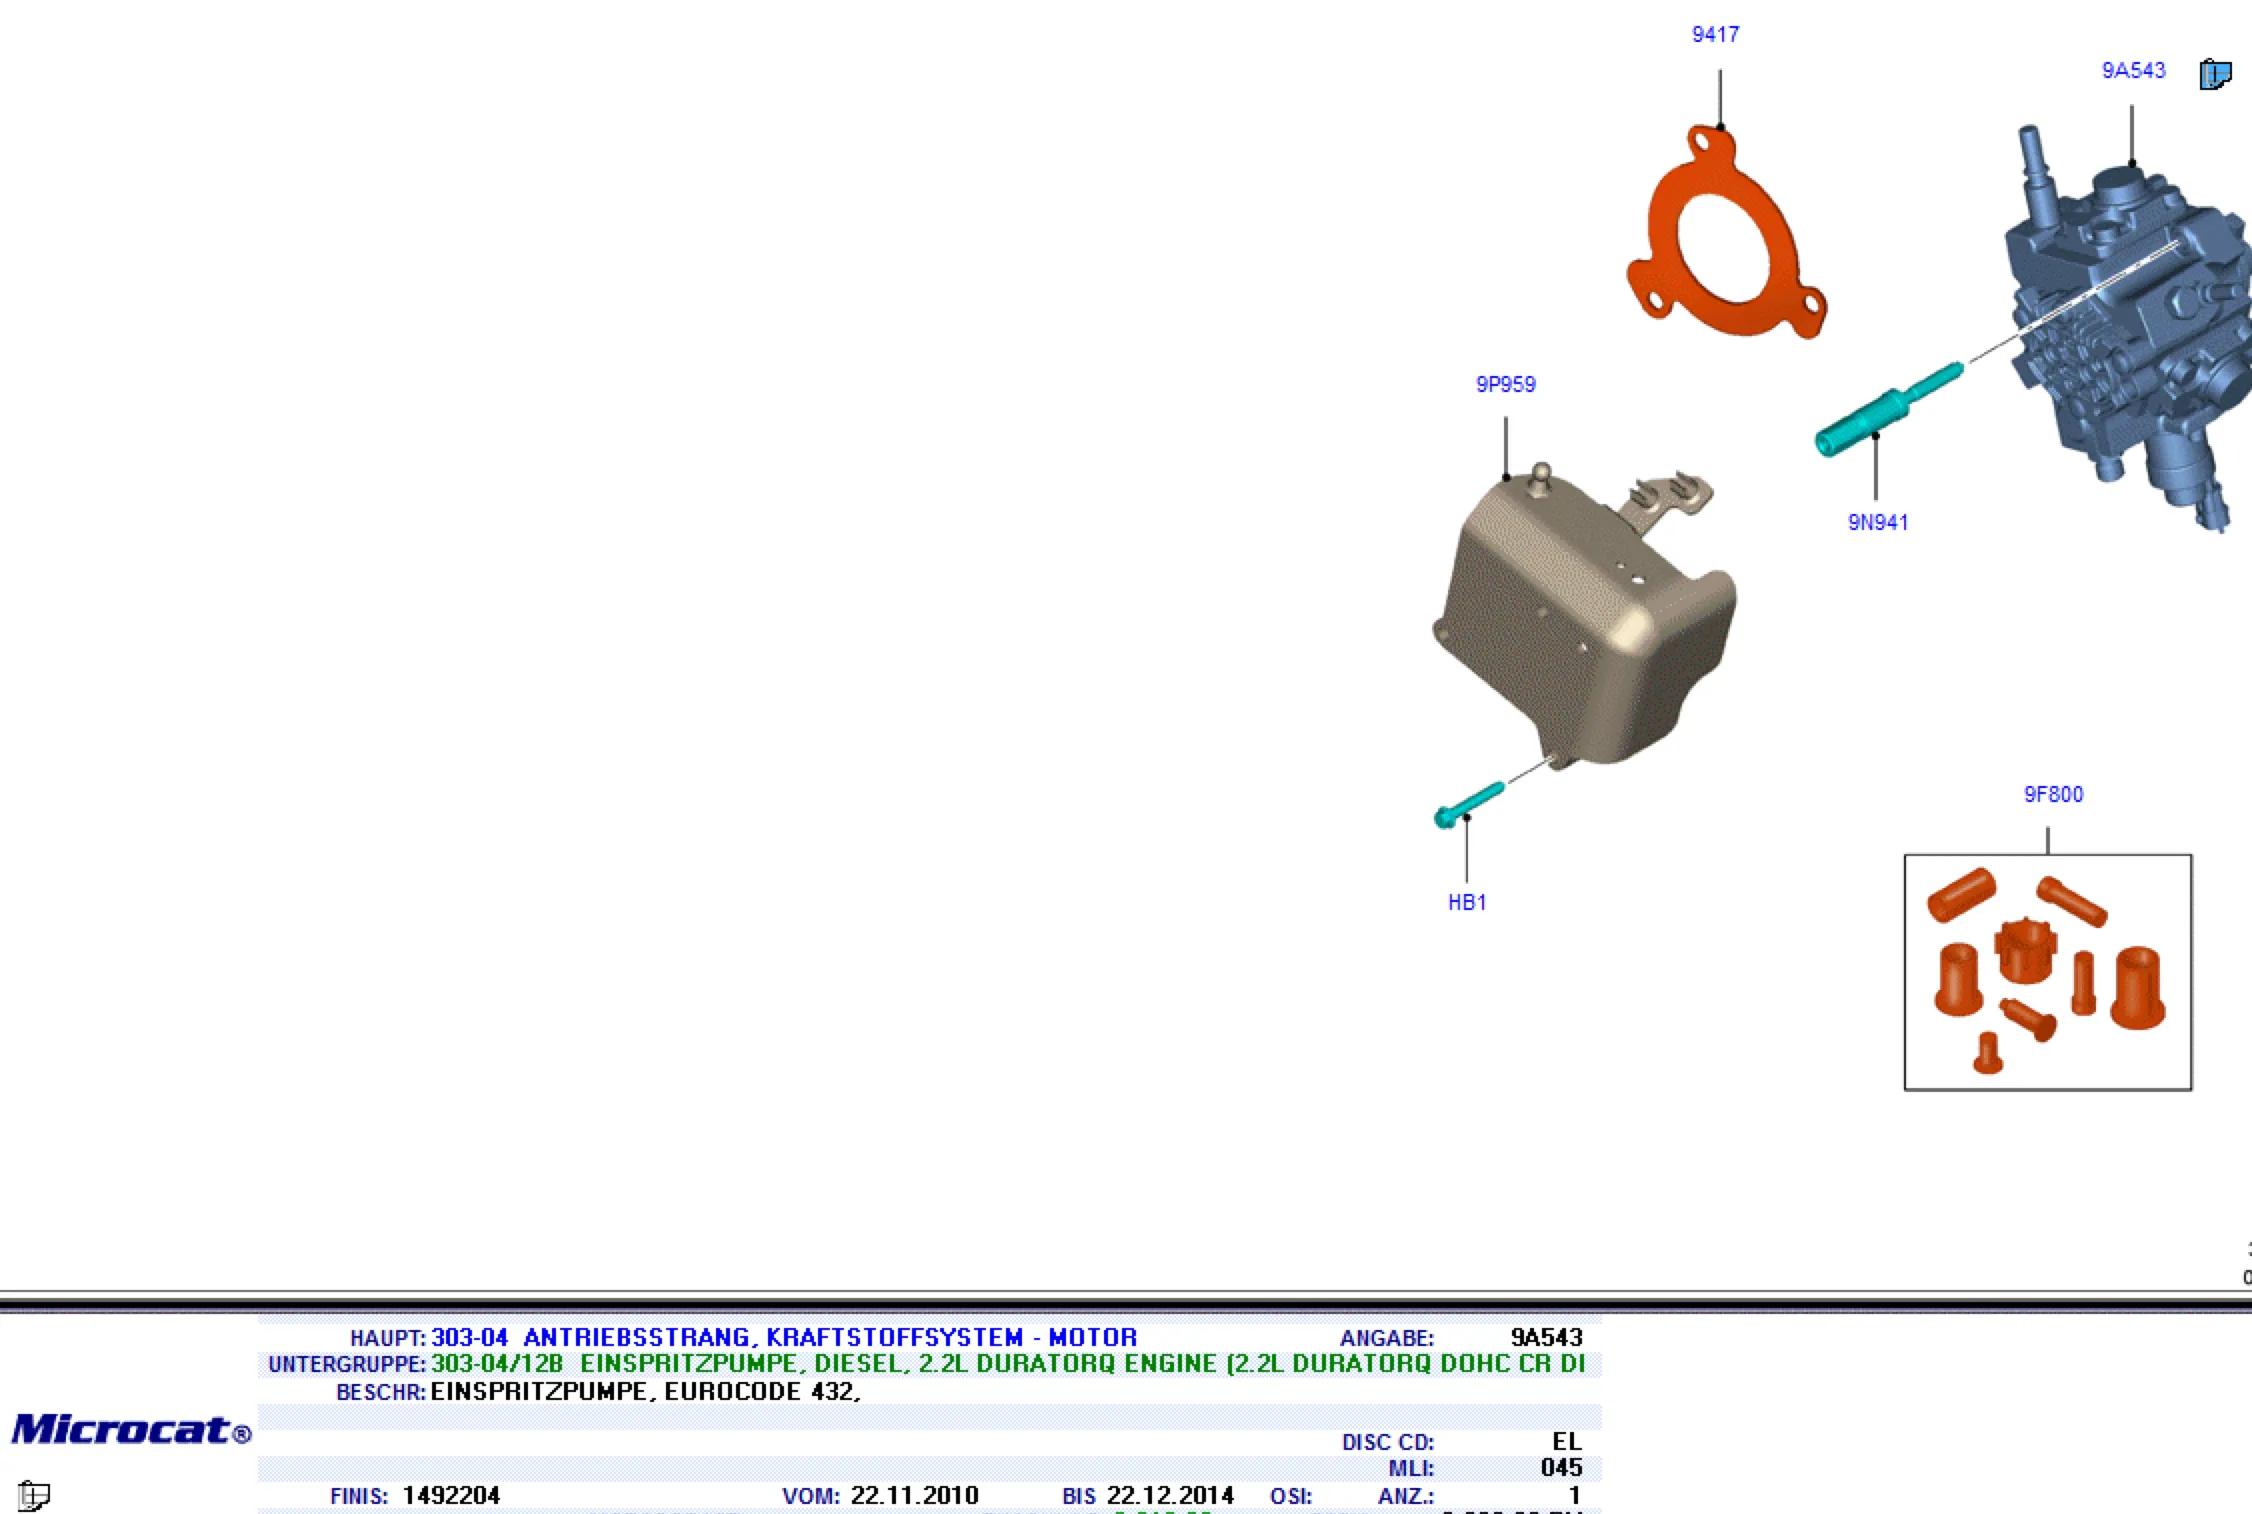Click the 9417 callout label
This screenshot has height=1514, width=2252.
click(x=1715, y=35)
